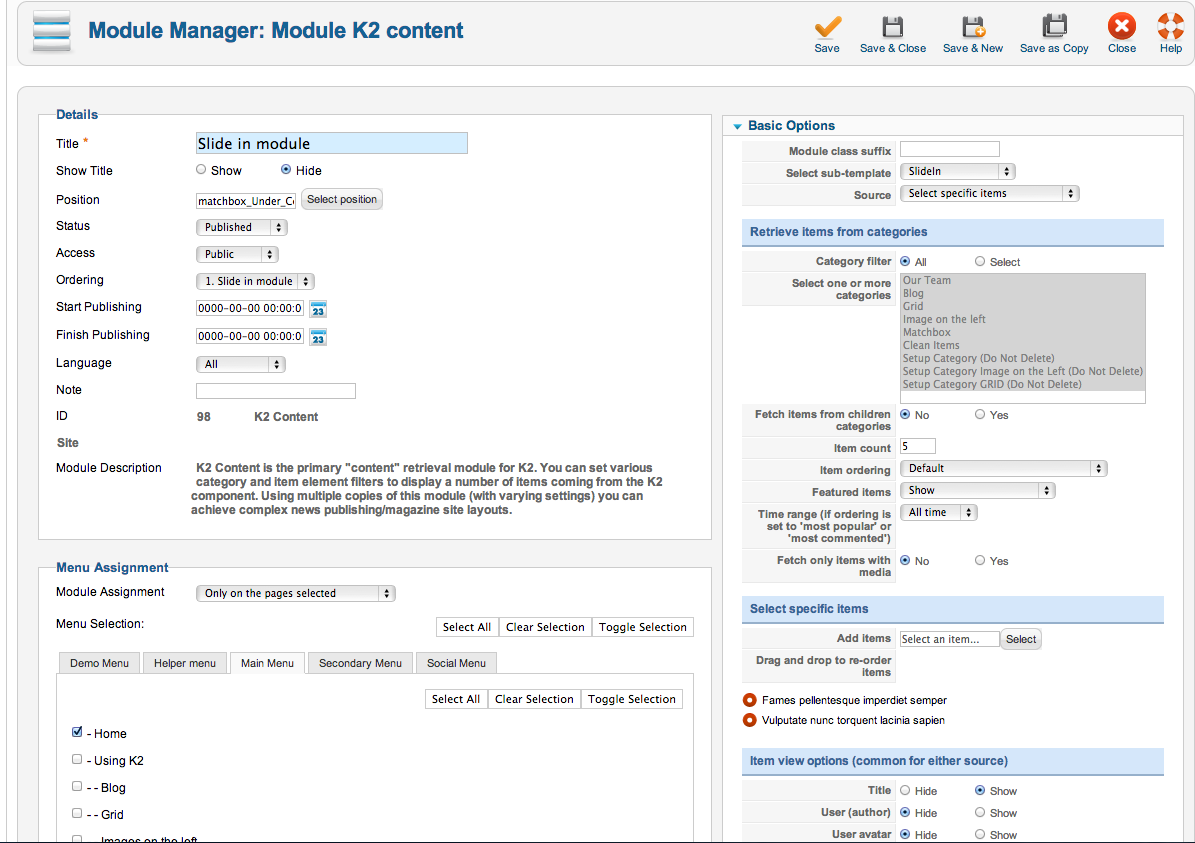Open the Featured items dropdown

tap(978, 491)
